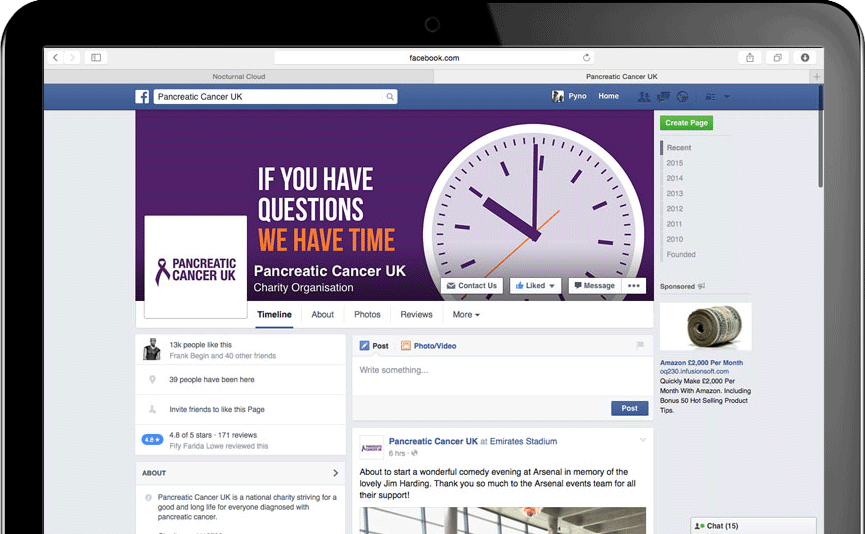Expand the More tab menu
Image resolution: width=865 pixels, height=534 pixels.
466,314
